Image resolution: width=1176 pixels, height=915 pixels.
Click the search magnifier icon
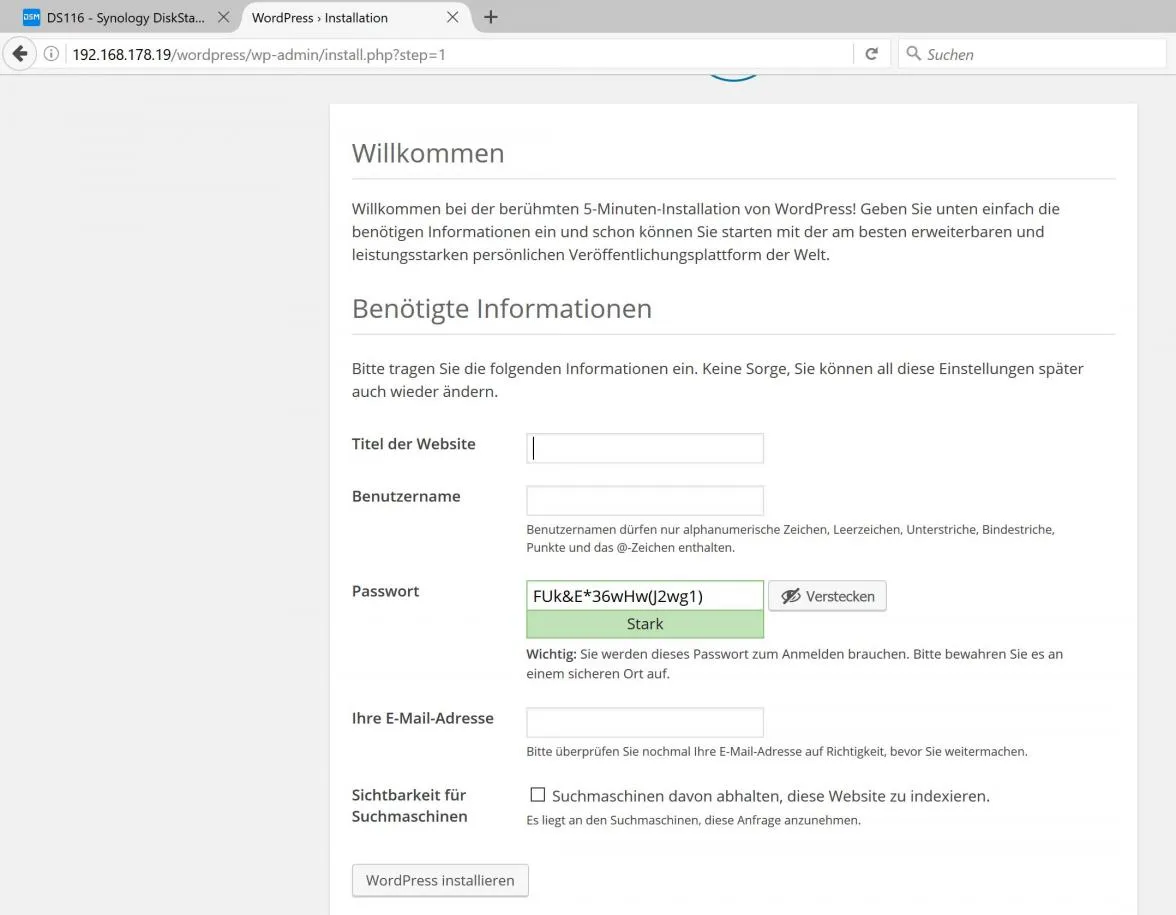point(913,53)
